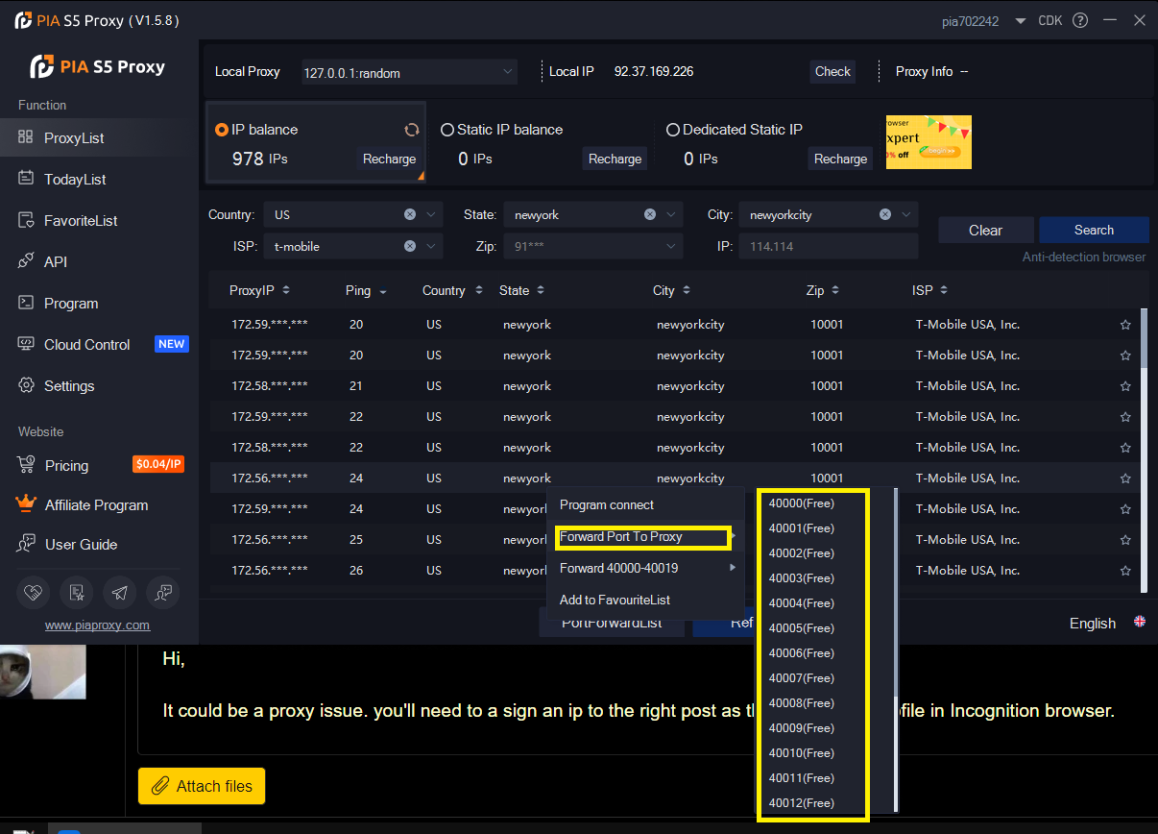
Task: Open the help question mark icon
Action: (1080, 21)
